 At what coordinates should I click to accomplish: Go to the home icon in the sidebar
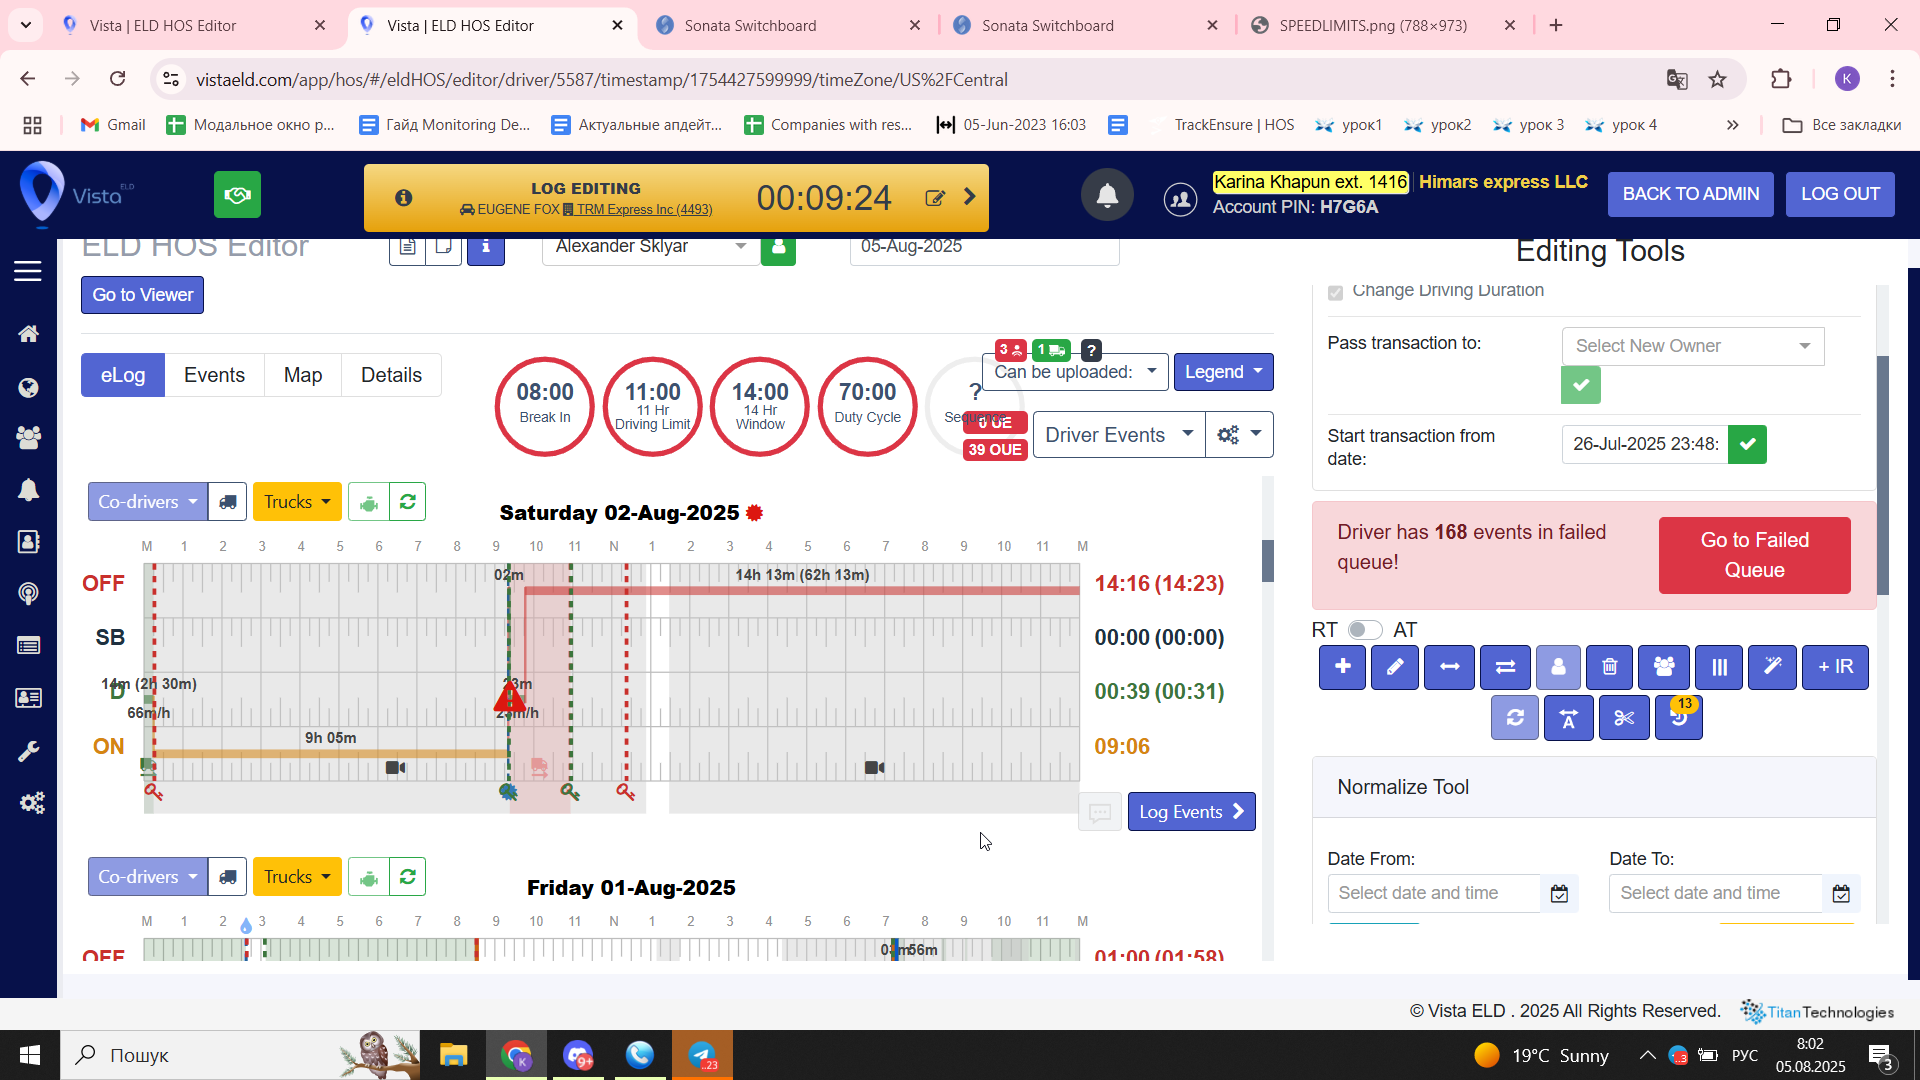[28, 334]
